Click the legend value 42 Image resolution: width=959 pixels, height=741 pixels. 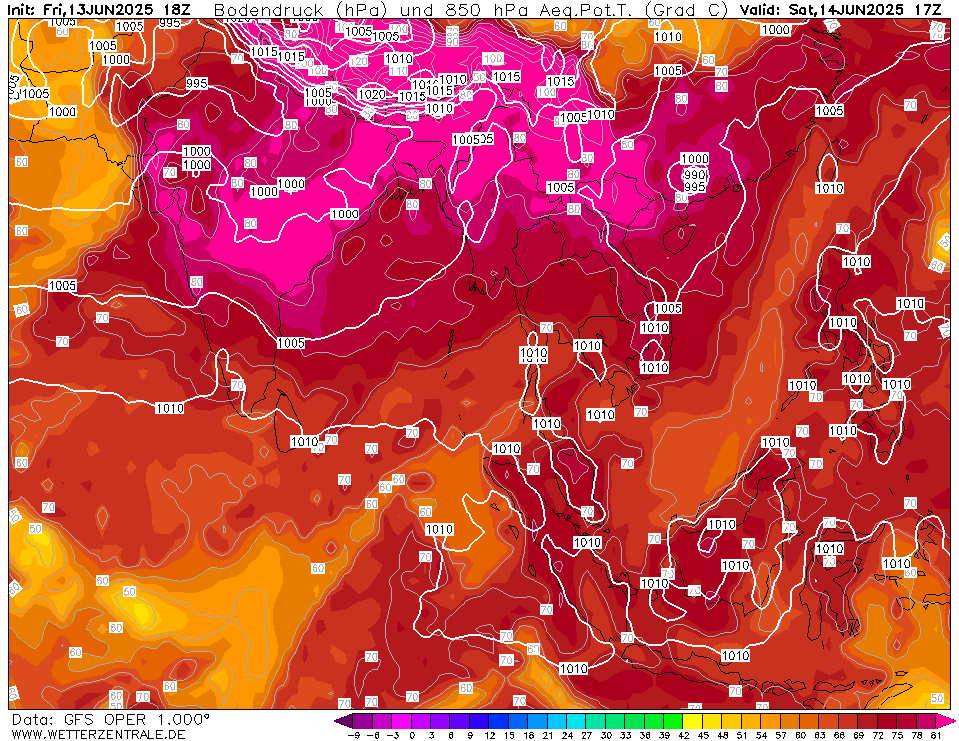683,735
